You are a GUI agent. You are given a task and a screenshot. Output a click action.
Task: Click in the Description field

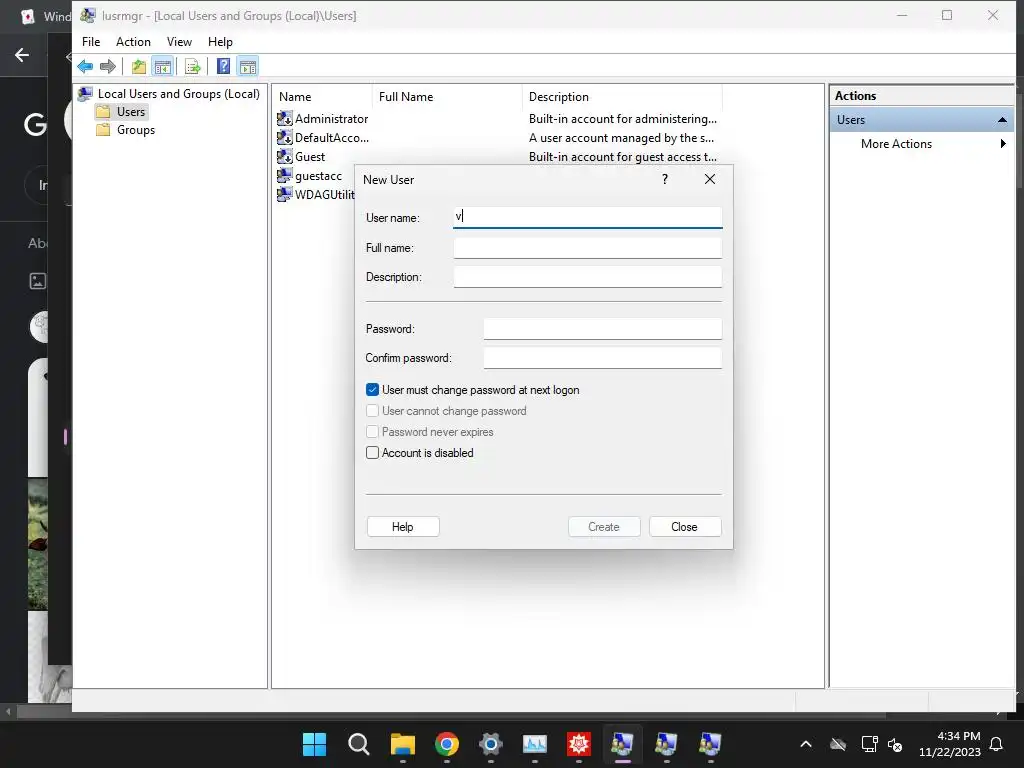pos(588,277)
